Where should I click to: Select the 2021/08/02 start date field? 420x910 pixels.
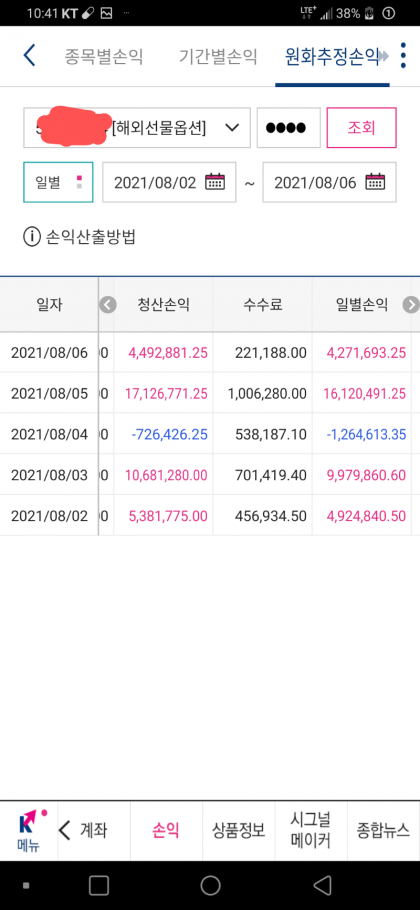(x=169, y=182)
